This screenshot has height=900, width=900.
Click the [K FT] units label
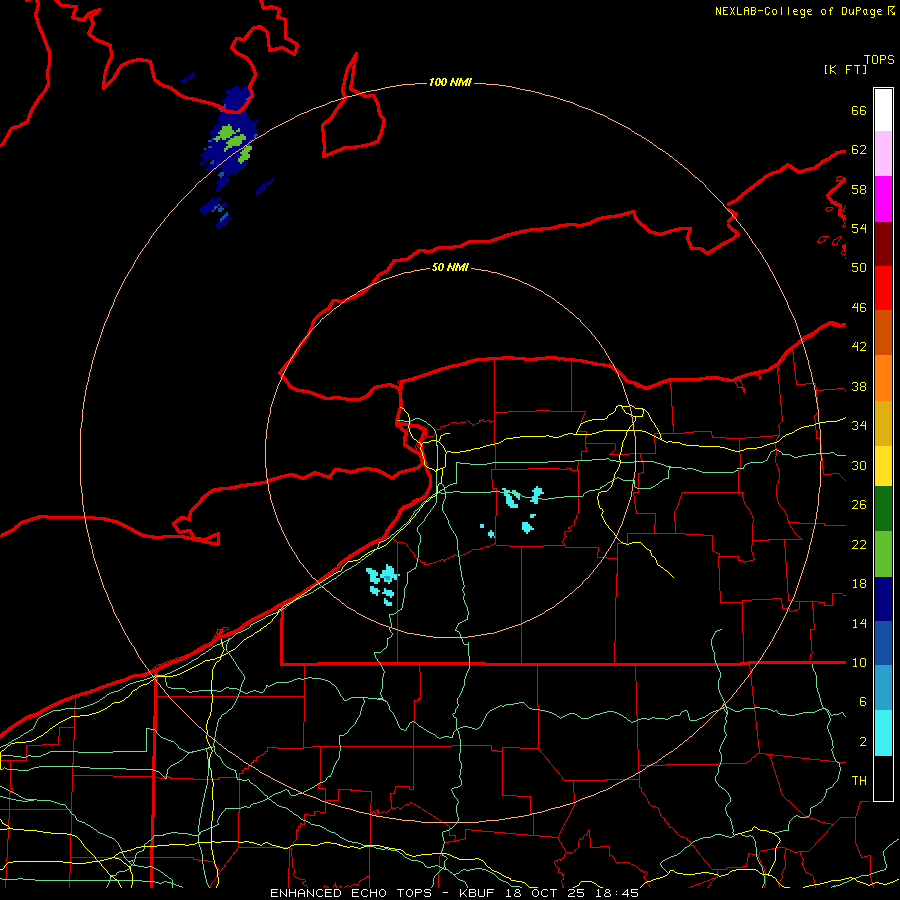(845, 69)
